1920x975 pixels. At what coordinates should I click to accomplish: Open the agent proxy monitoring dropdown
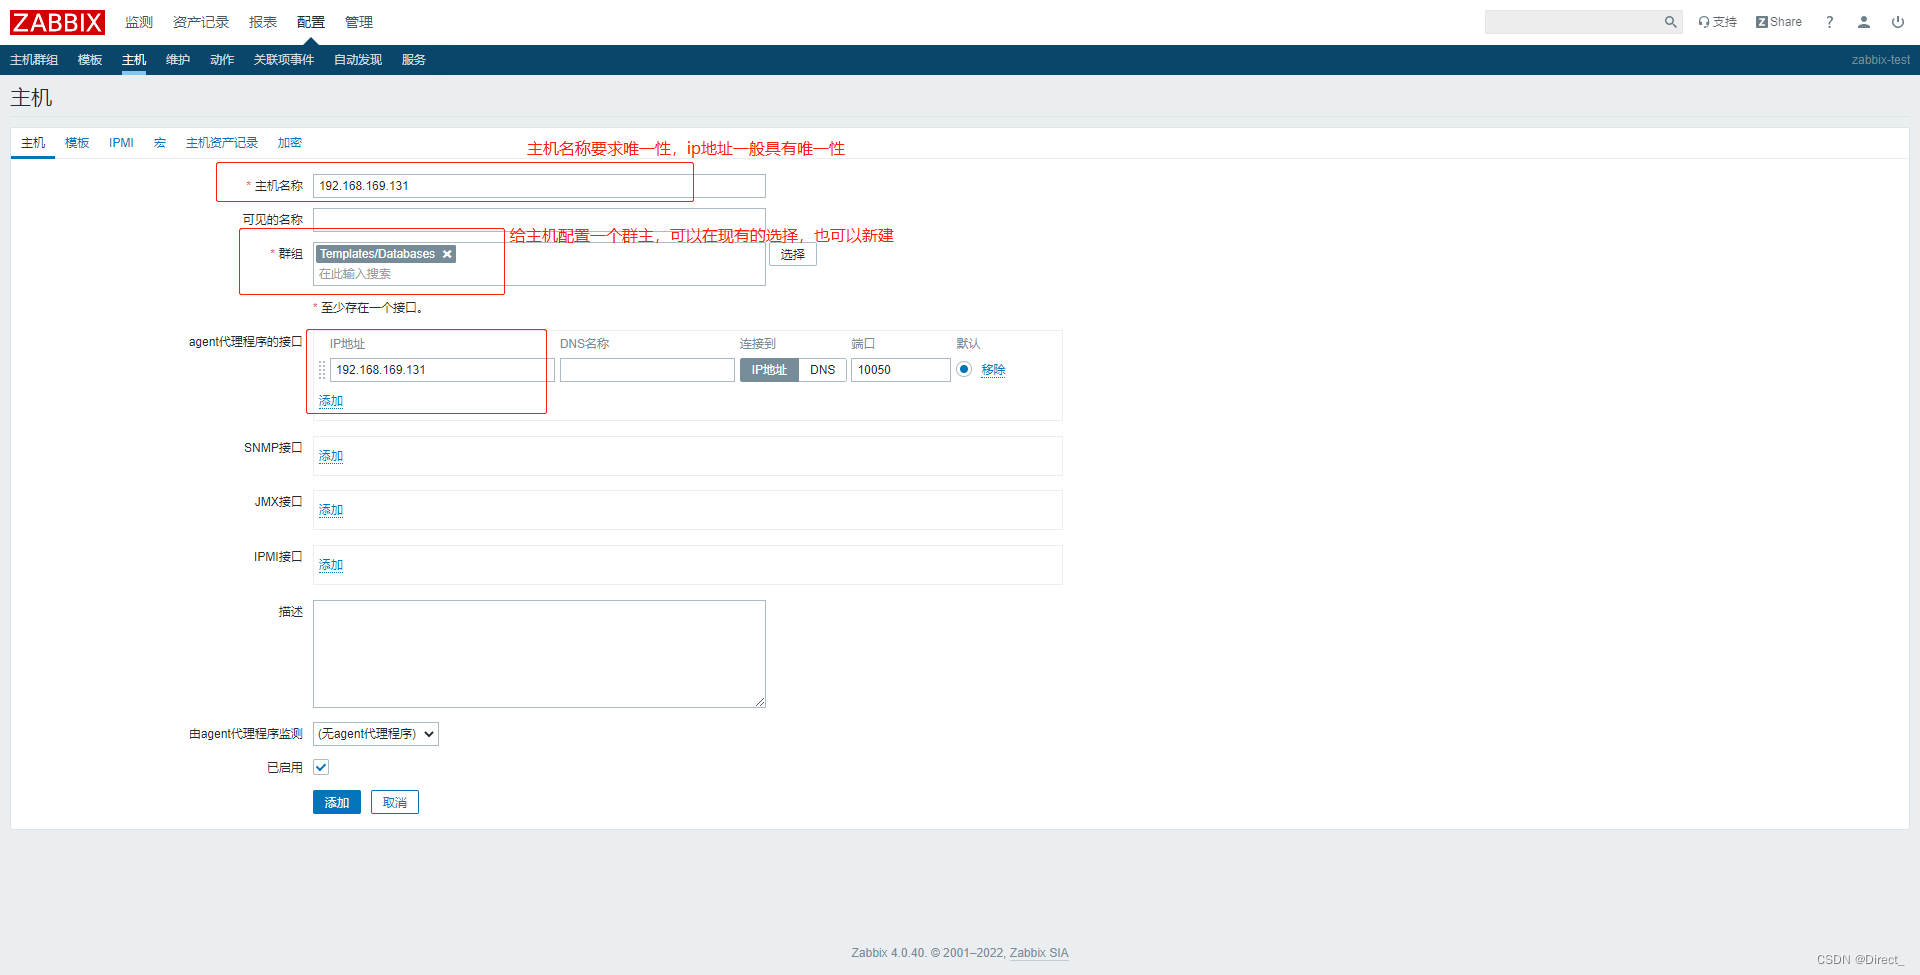pyautogui.click(x=376, y=734)
